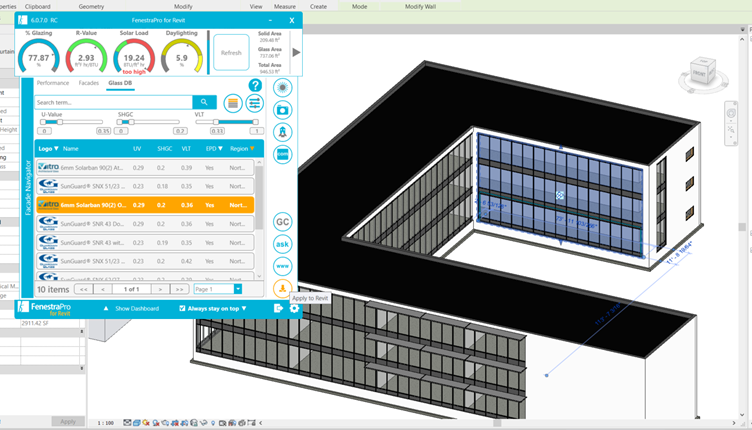752x430 pixels.
Task: Click the light bulb reveal hidden elements icon
Action: coord(213,423)
